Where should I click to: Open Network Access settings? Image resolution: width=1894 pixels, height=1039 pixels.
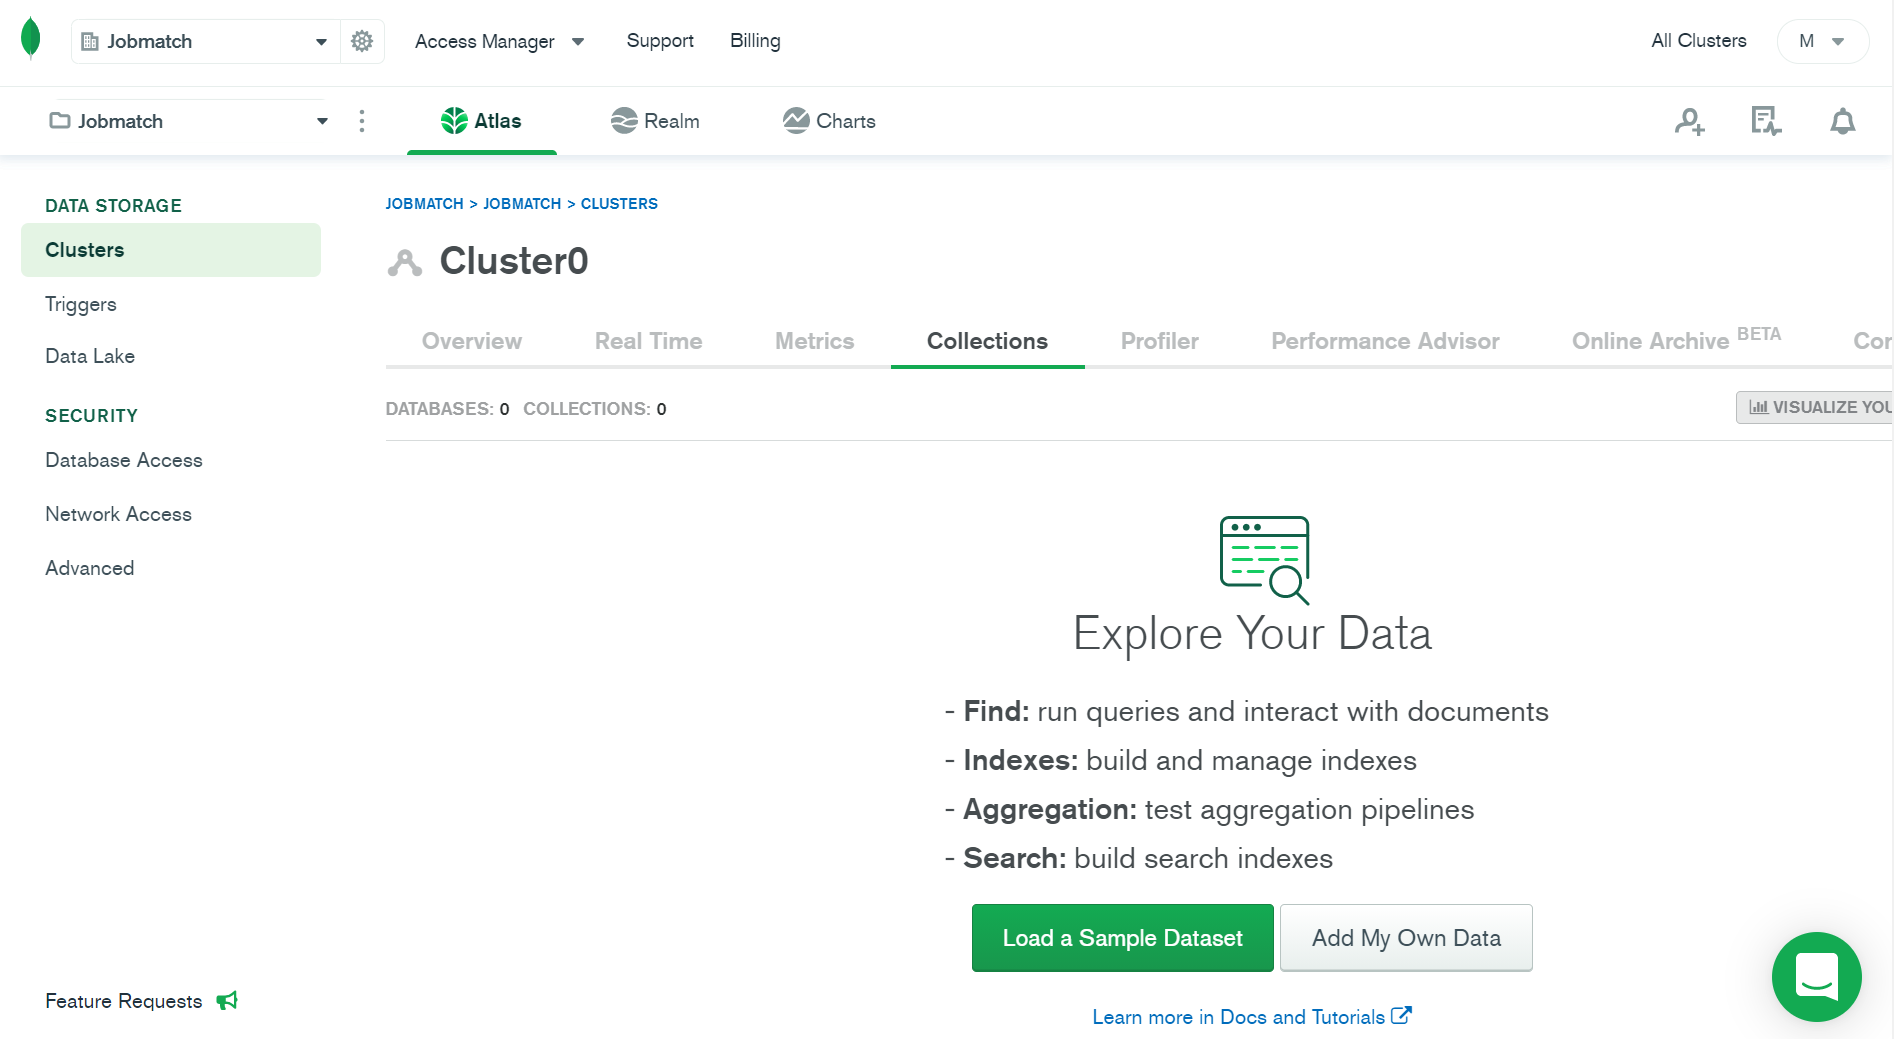click(x=118, y=514)
